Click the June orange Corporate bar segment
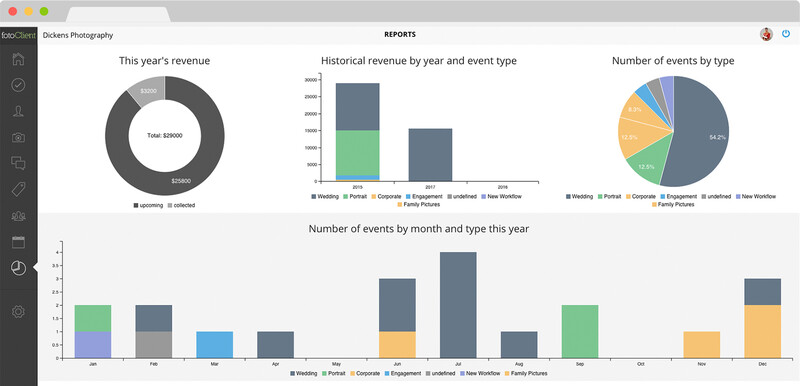The width and height of the screenshot is (800, 386). [x=397, y=345]
